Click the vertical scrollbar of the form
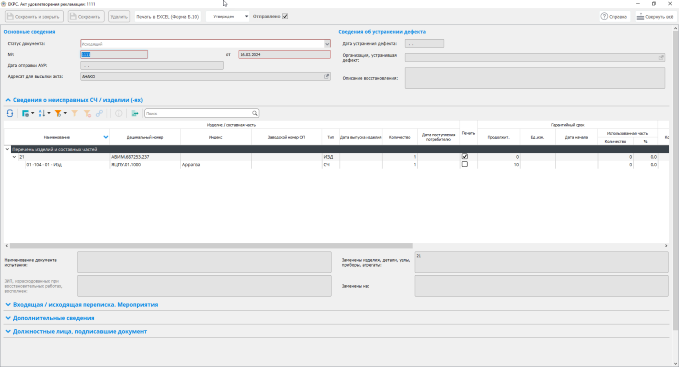This screenshot has height=367, width=679. pos(675,180)
